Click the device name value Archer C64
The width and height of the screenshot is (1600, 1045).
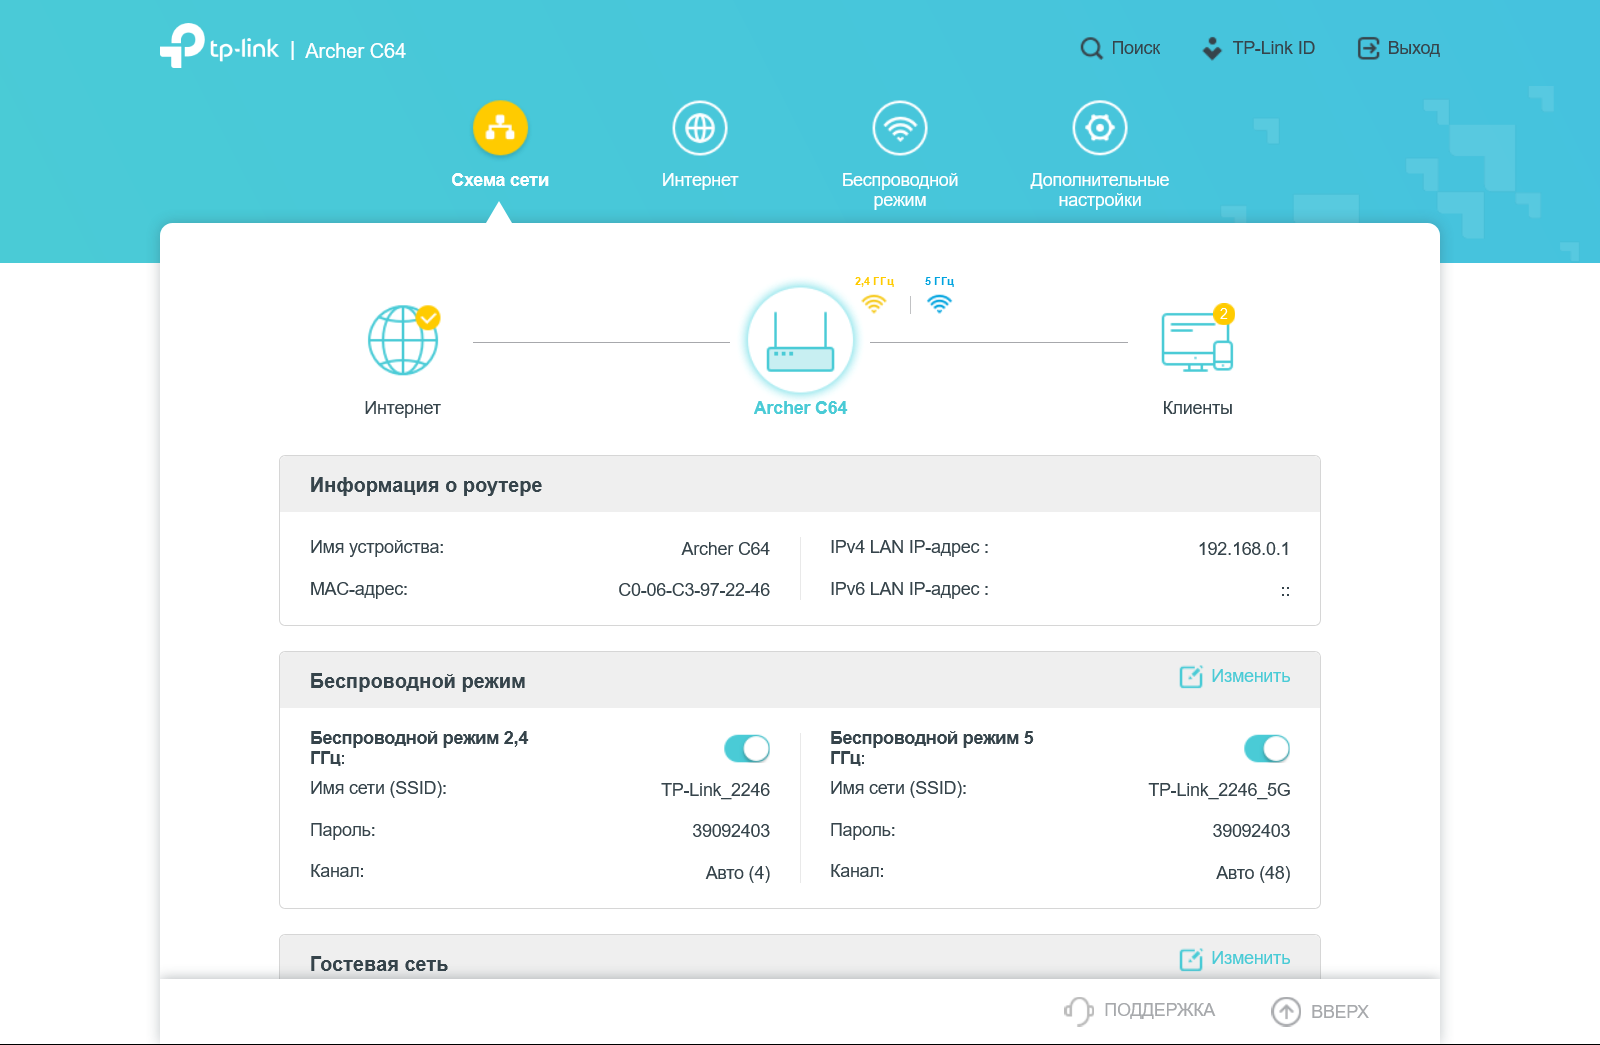click(x=725, y=549)
